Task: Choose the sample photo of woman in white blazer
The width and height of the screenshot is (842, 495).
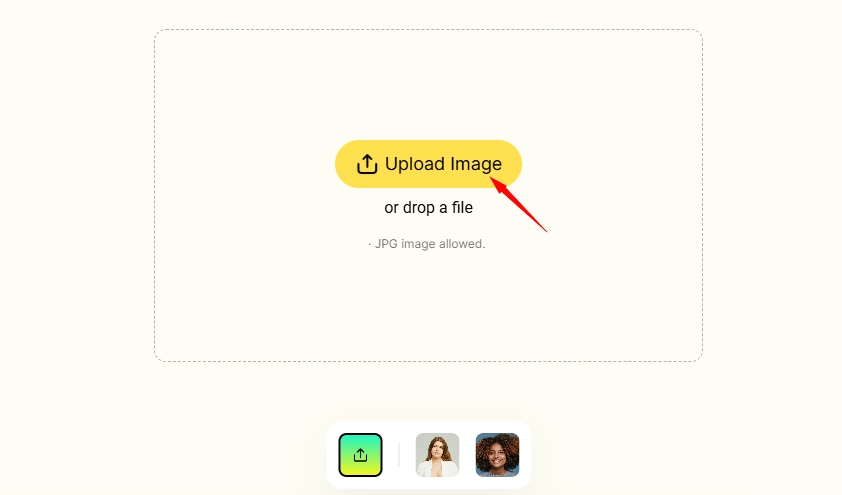Action: click(437, 455)
